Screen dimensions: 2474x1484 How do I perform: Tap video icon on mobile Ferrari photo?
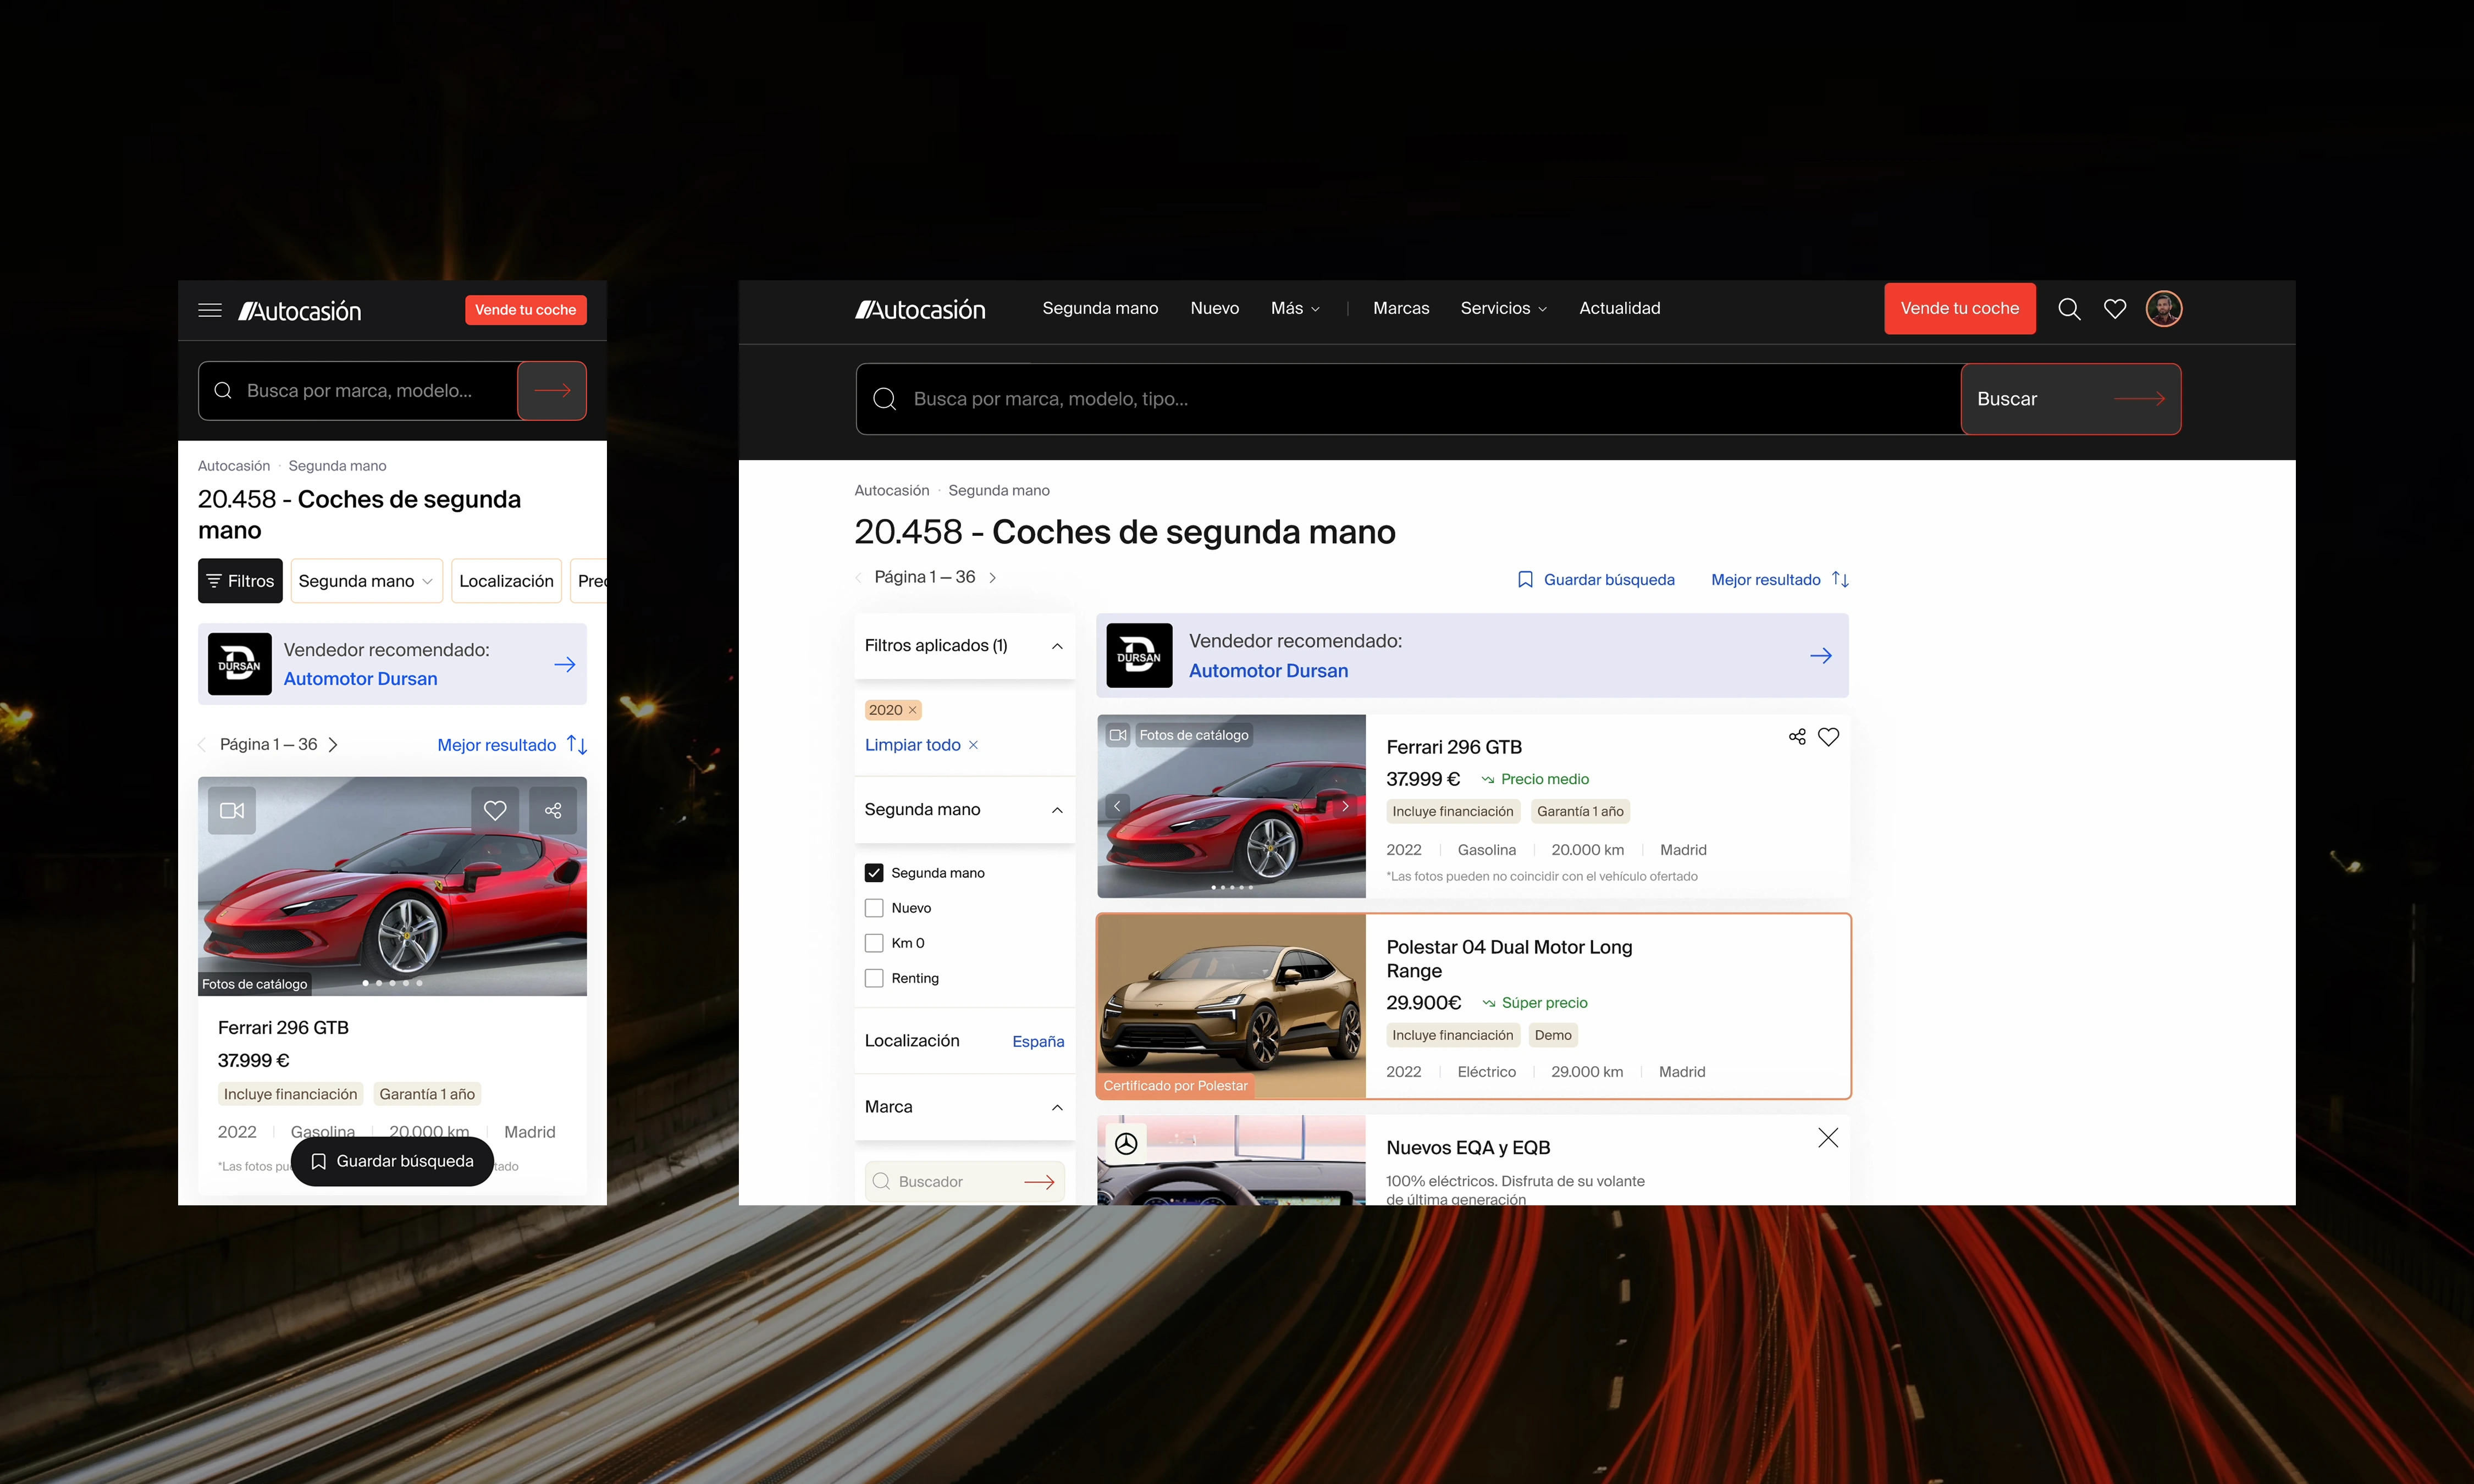[232, 811]
